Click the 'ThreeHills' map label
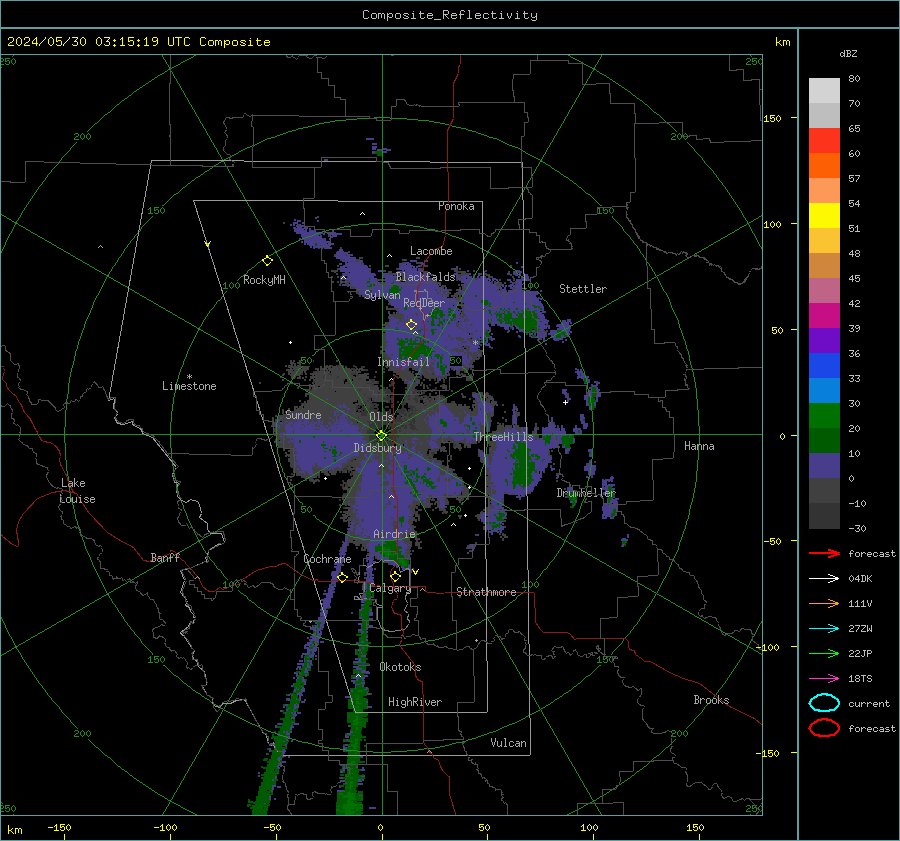This screenshot has height=841, width=900. coord(503,437)
